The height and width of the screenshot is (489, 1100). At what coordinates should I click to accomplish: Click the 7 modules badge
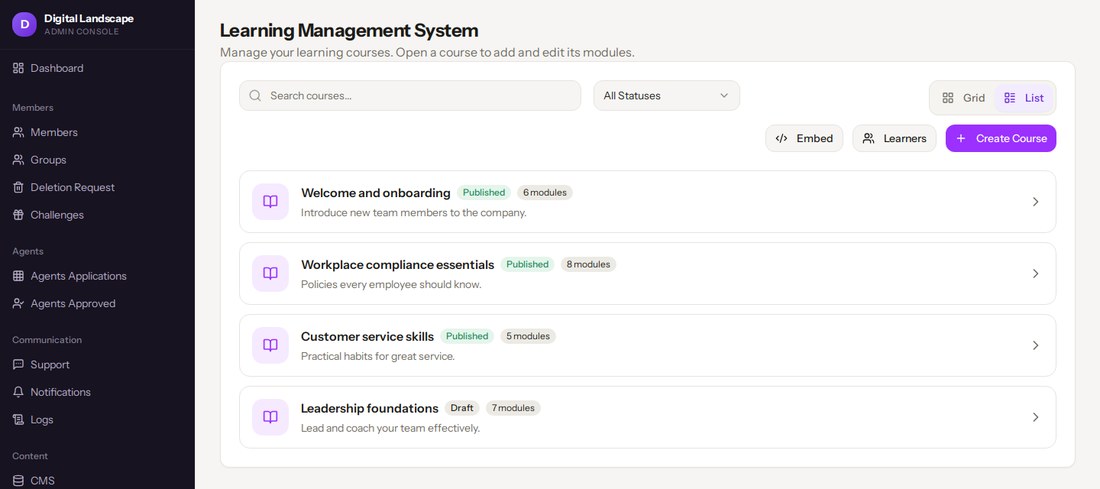(x=514, y=408)
